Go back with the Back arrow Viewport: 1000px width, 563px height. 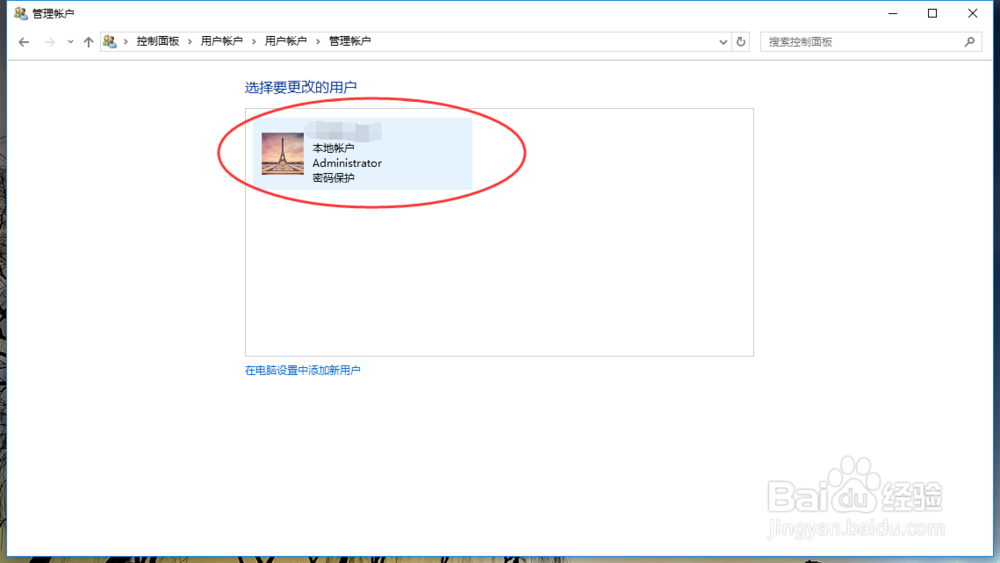pyautogui.click(x=24, y=42)
